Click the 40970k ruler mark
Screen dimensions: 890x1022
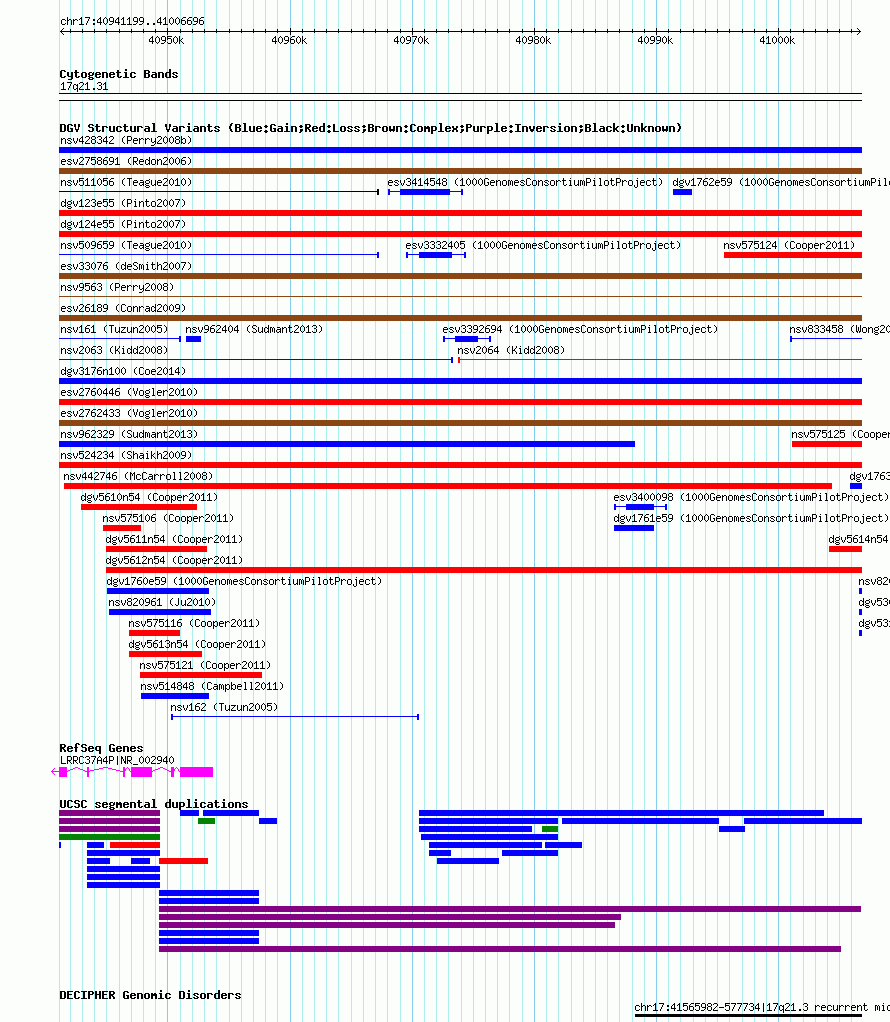[x=411, y=40]
